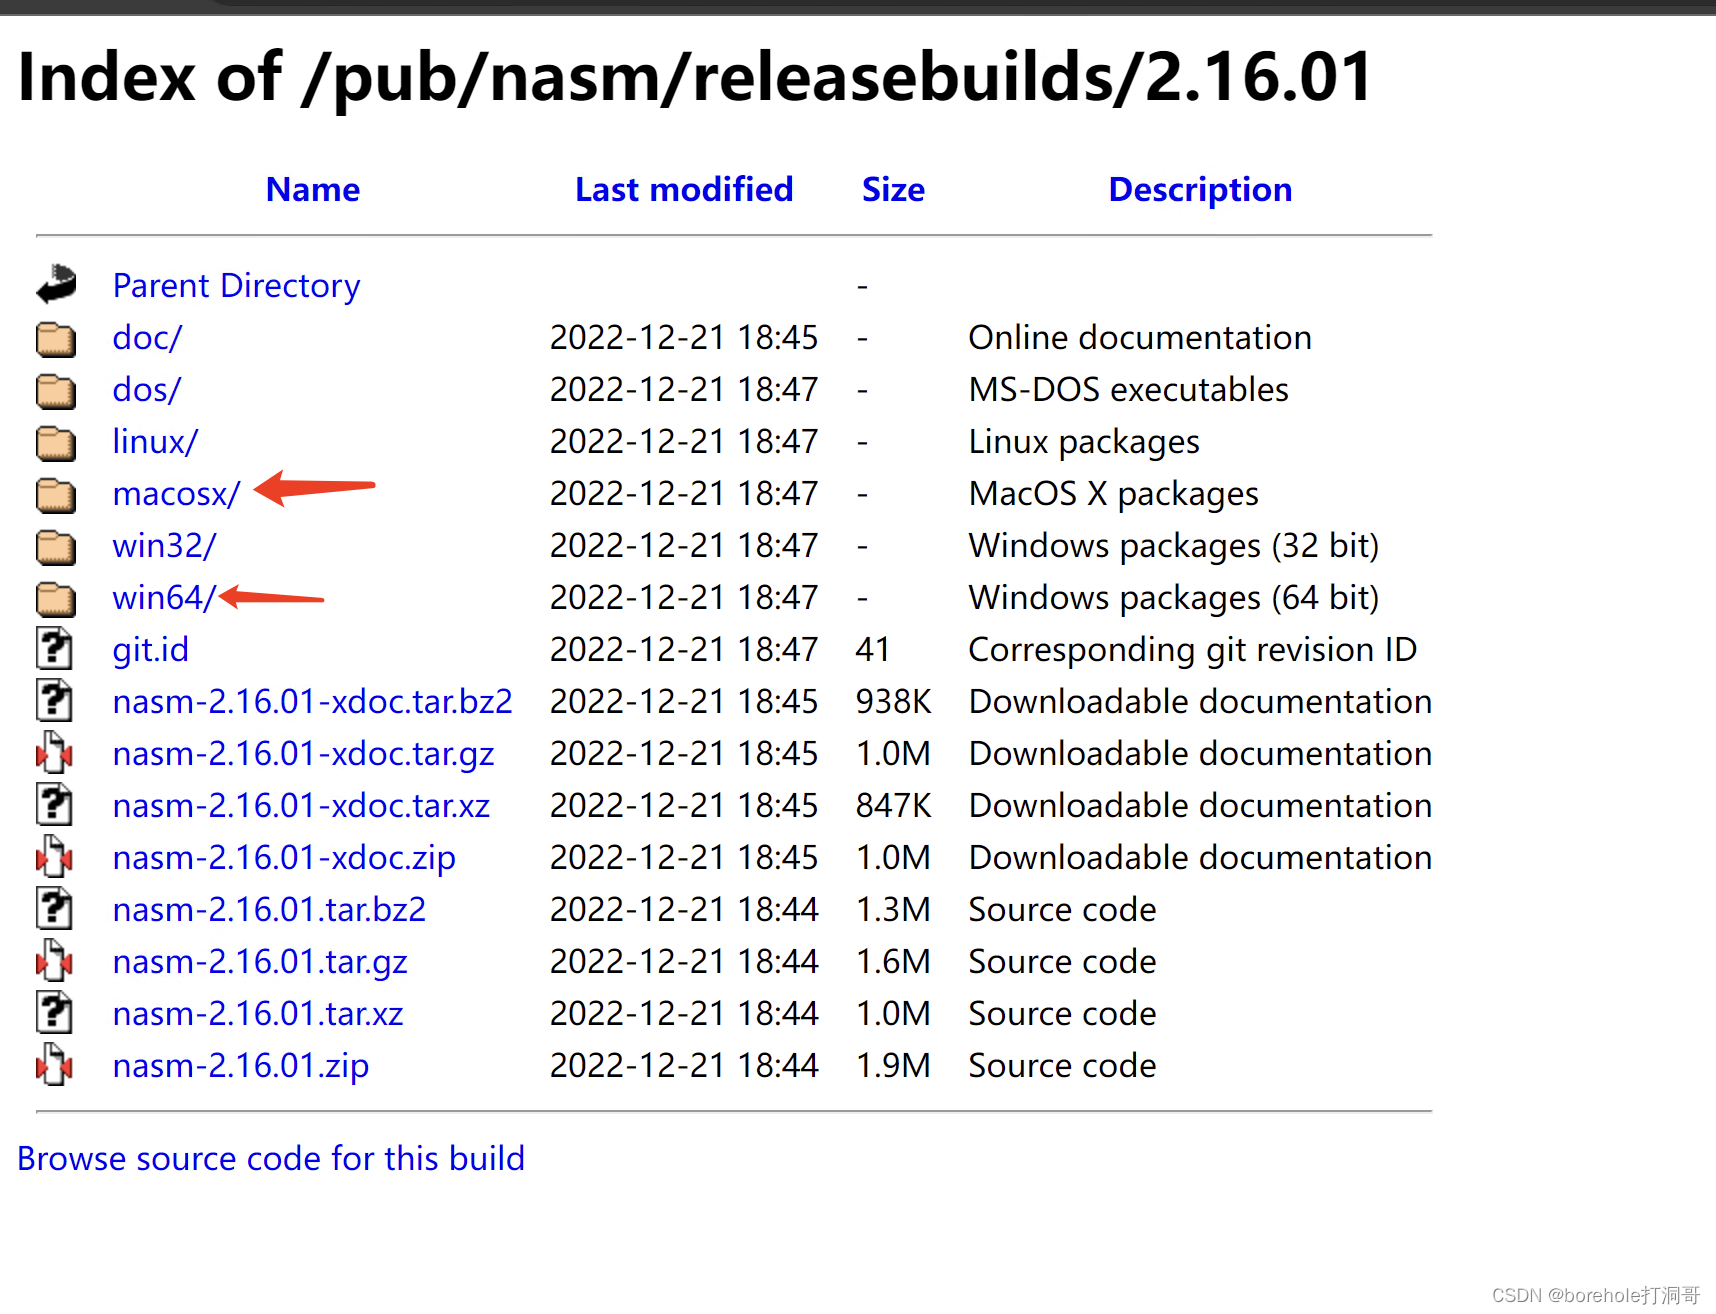The width and height of the screenshot is (1716, 1314).
Task: Click the Parent Directory back-arrow icon
Action: [x=56, y=285]
